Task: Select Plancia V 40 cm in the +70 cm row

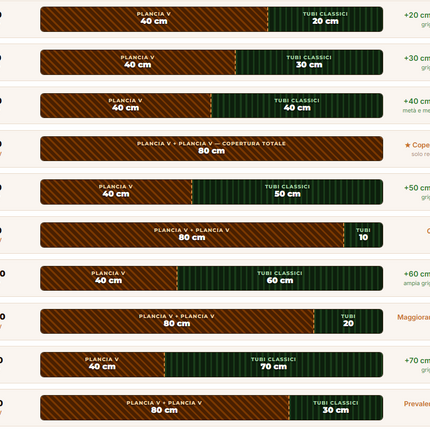Action: click(x=103, y=365)
